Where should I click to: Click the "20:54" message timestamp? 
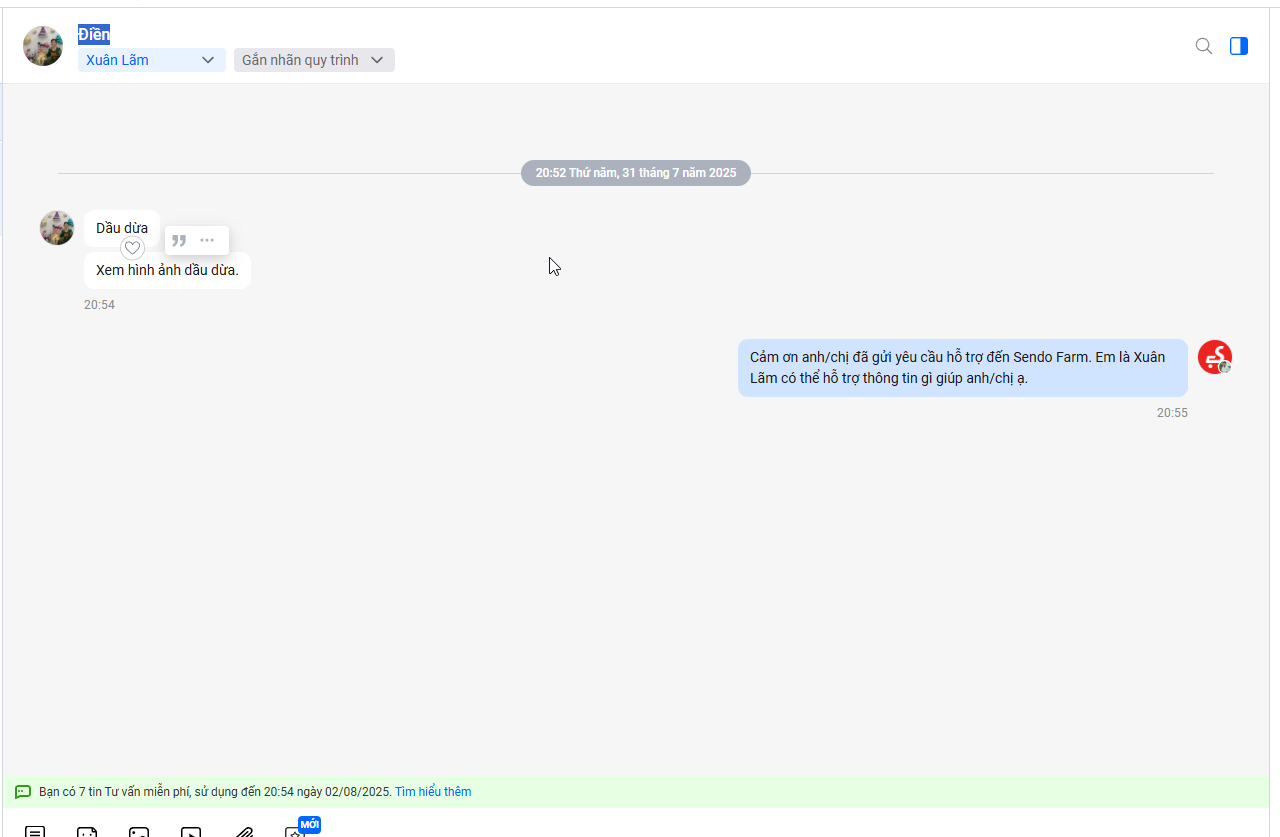[x=99, y=305]
